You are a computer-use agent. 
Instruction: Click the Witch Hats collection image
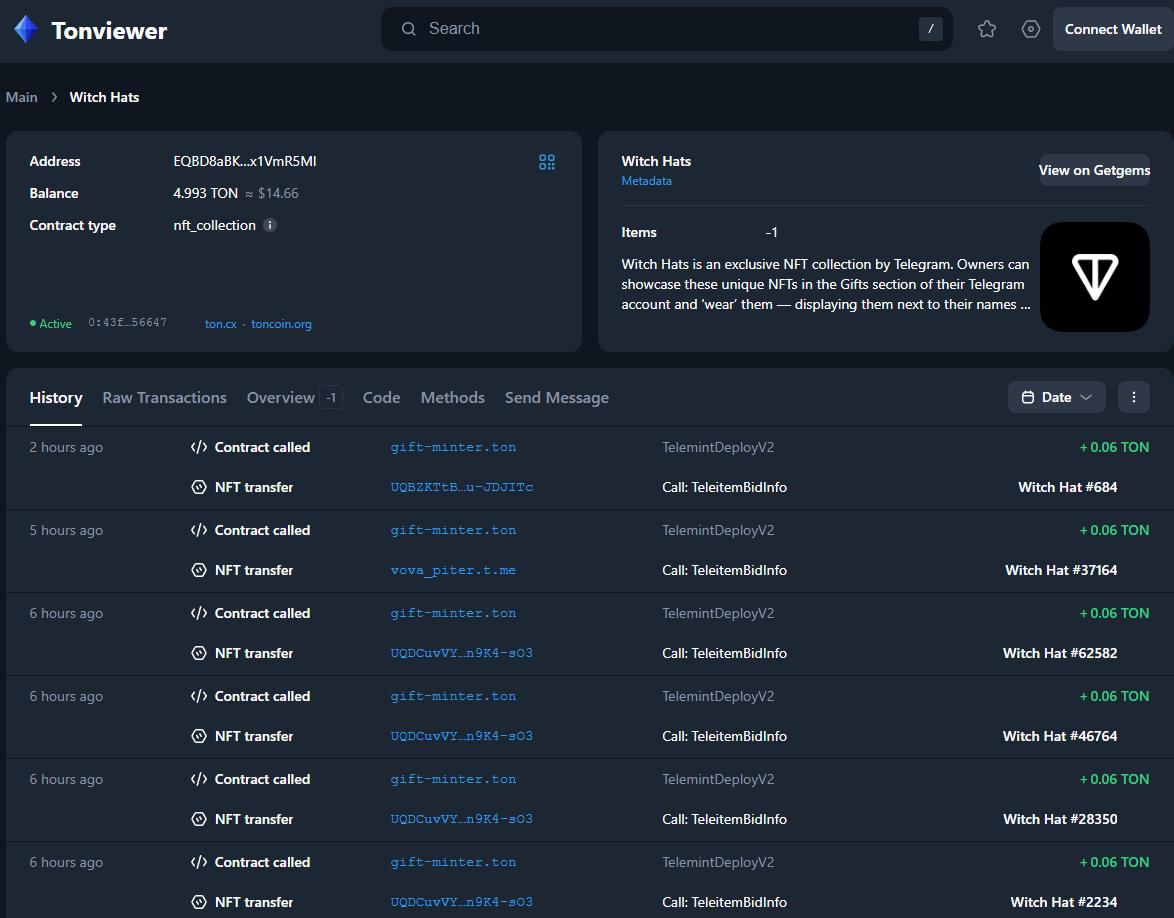click(x=1094, y=277)
